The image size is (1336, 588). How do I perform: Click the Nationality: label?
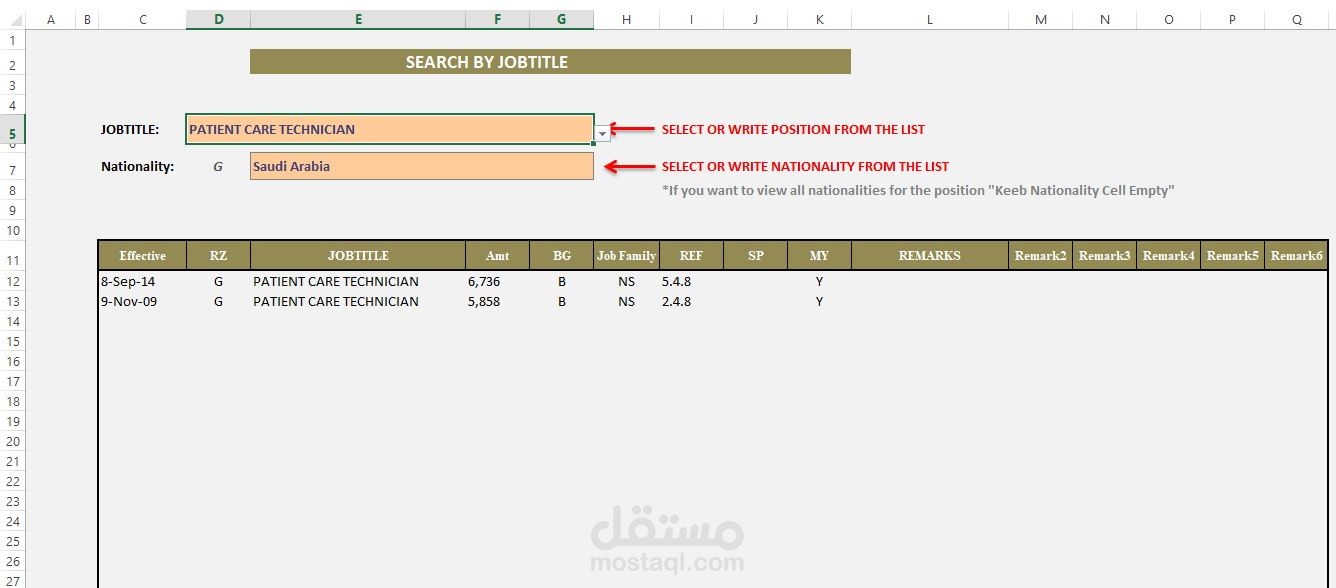tap(138, 167)
